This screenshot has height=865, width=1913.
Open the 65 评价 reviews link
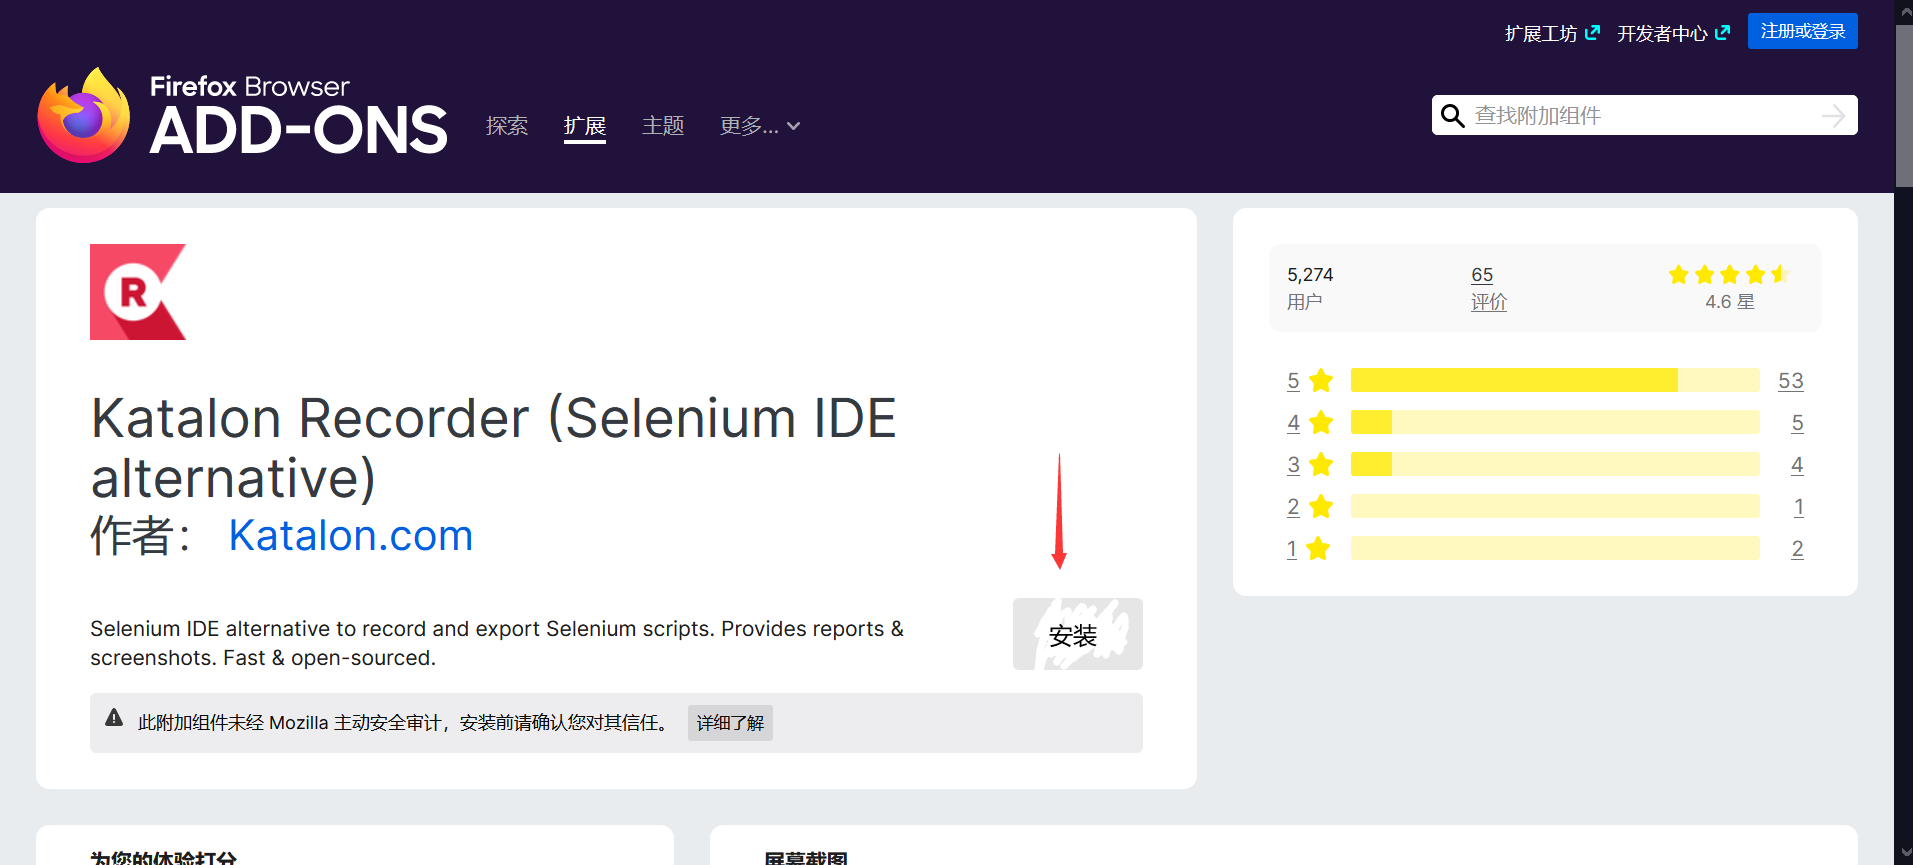[1488, 288]
